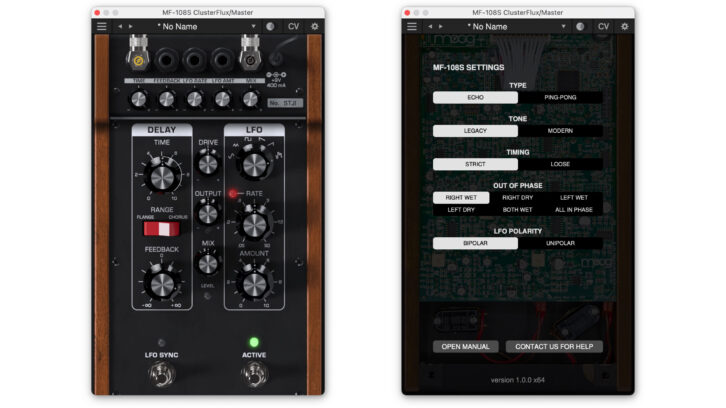Click the FEEDBACK CV input jack

tap(166, 60)
